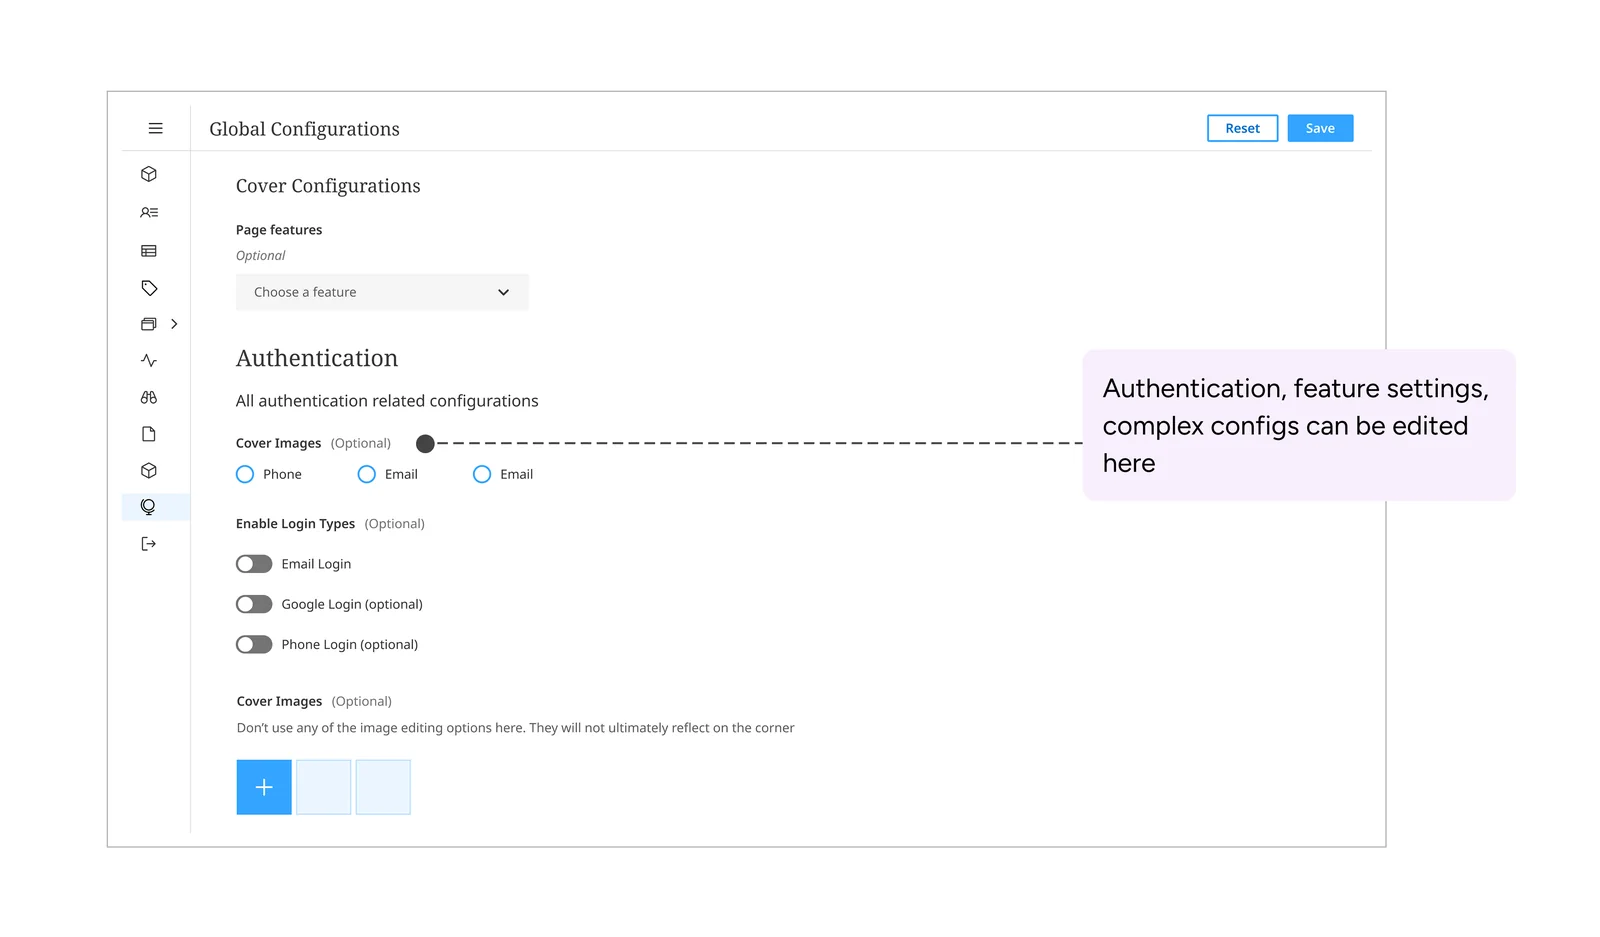This screenshot has height=937, width=1600.
Task: Select the highlighted globe sidebar icon
Action: [x=148, y=507]
